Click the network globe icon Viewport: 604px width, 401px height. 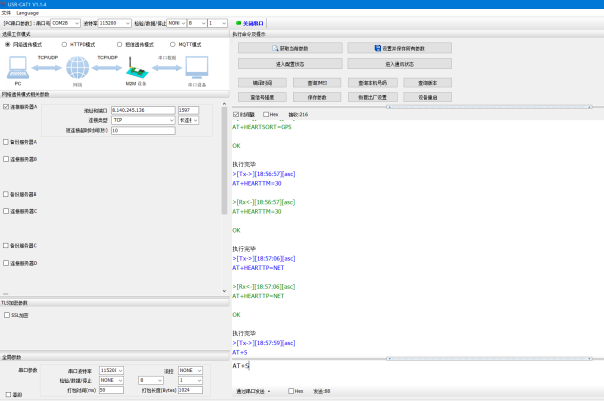(77, 68)
